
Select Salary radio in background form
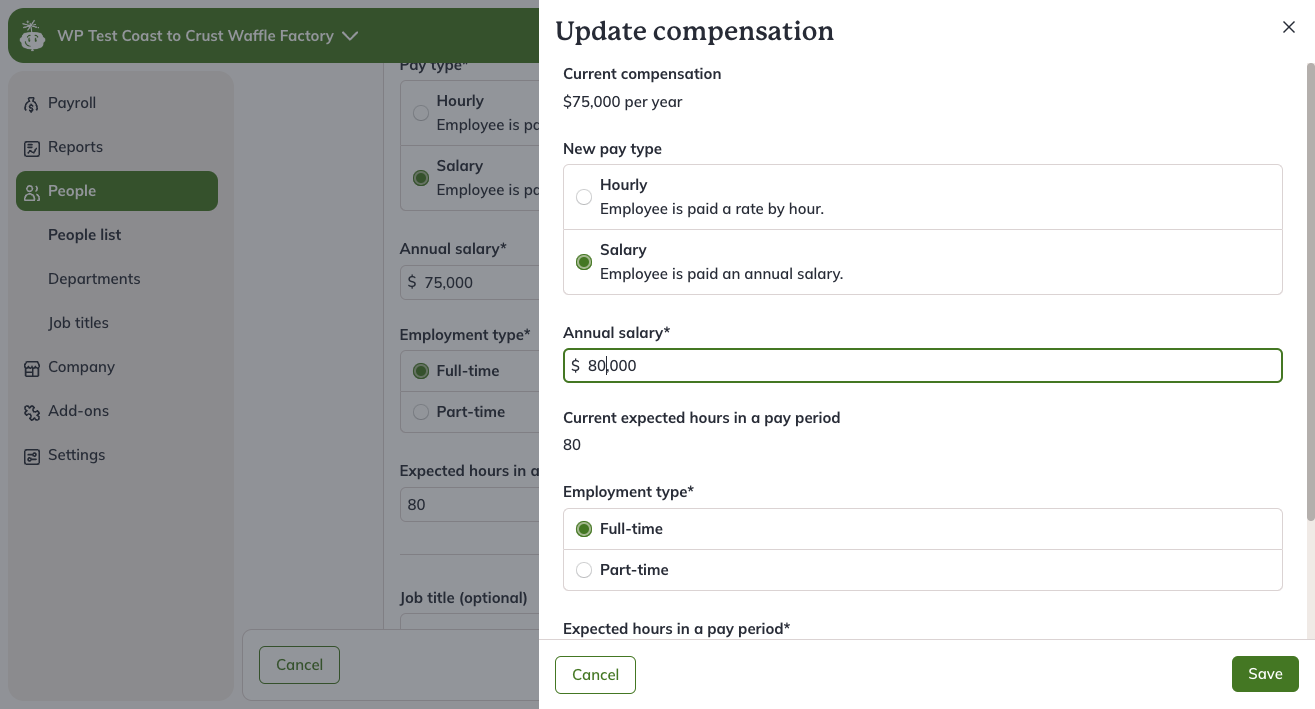[x=421, y=178]
